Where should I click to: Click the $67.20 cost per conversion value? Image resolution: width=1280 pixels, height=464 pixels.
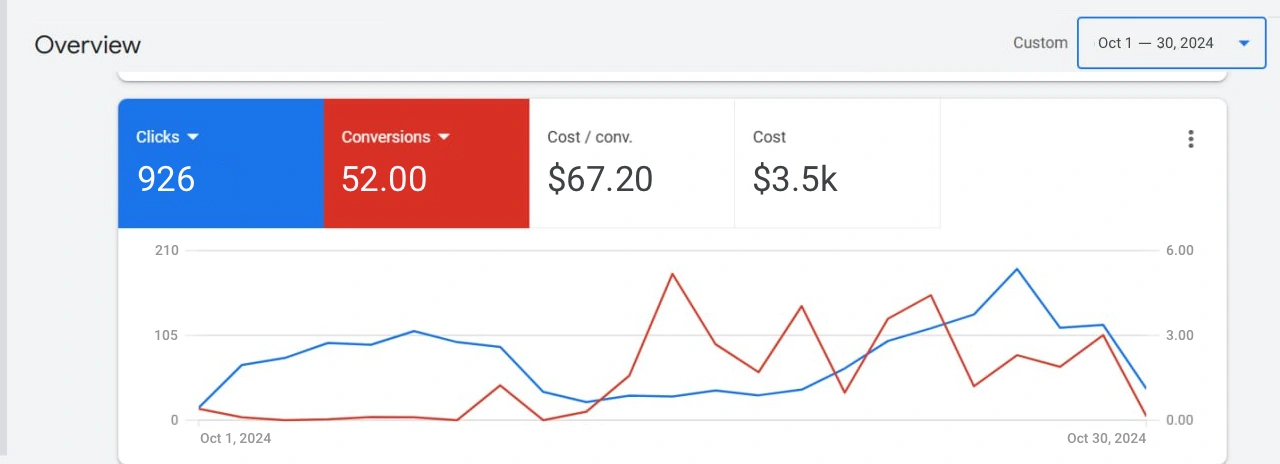click(600, 179)
